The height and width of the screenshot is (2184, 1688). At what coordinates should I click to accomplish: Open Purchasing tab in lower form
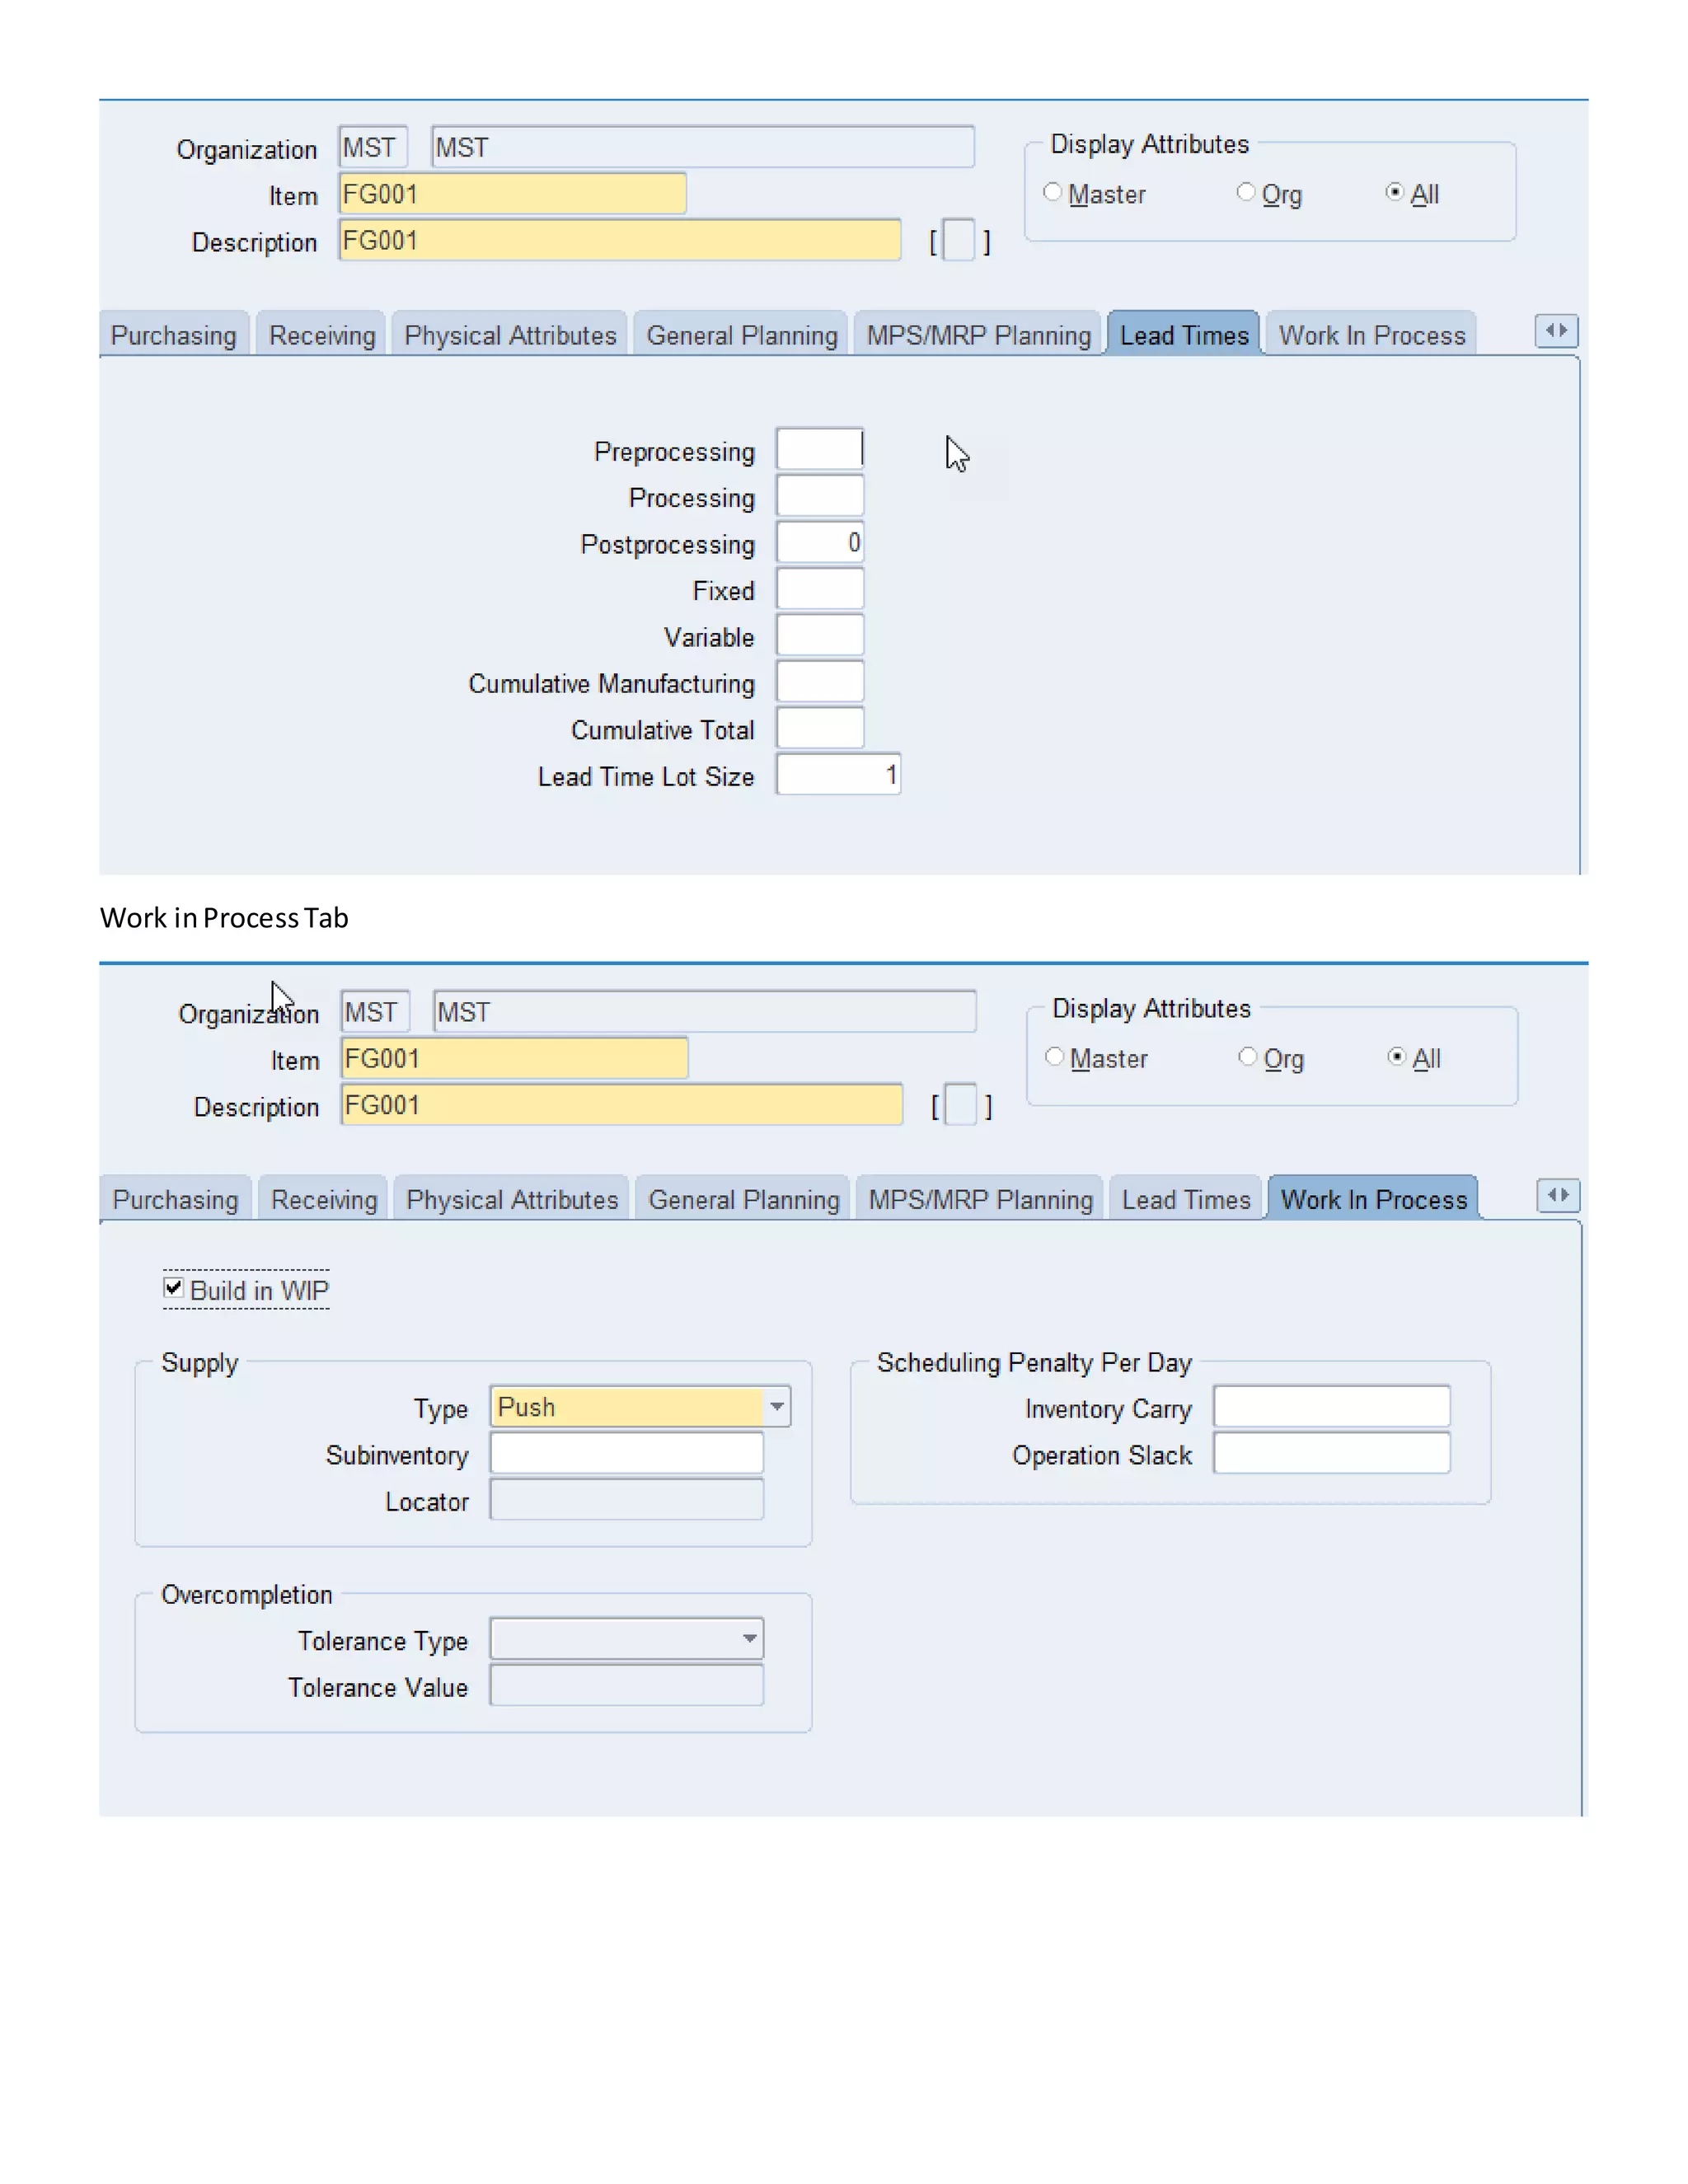176,1199
